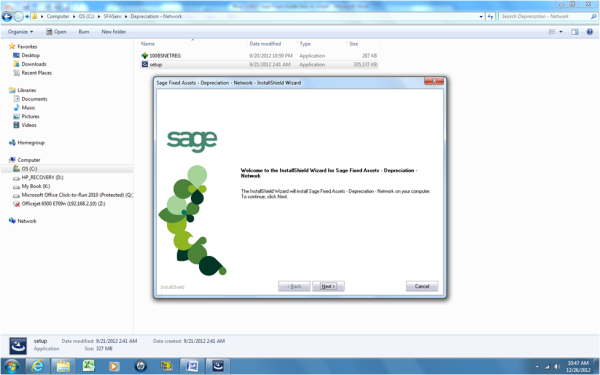
Task: Click Next in the InstallShield Wizard
Action: 328,286
